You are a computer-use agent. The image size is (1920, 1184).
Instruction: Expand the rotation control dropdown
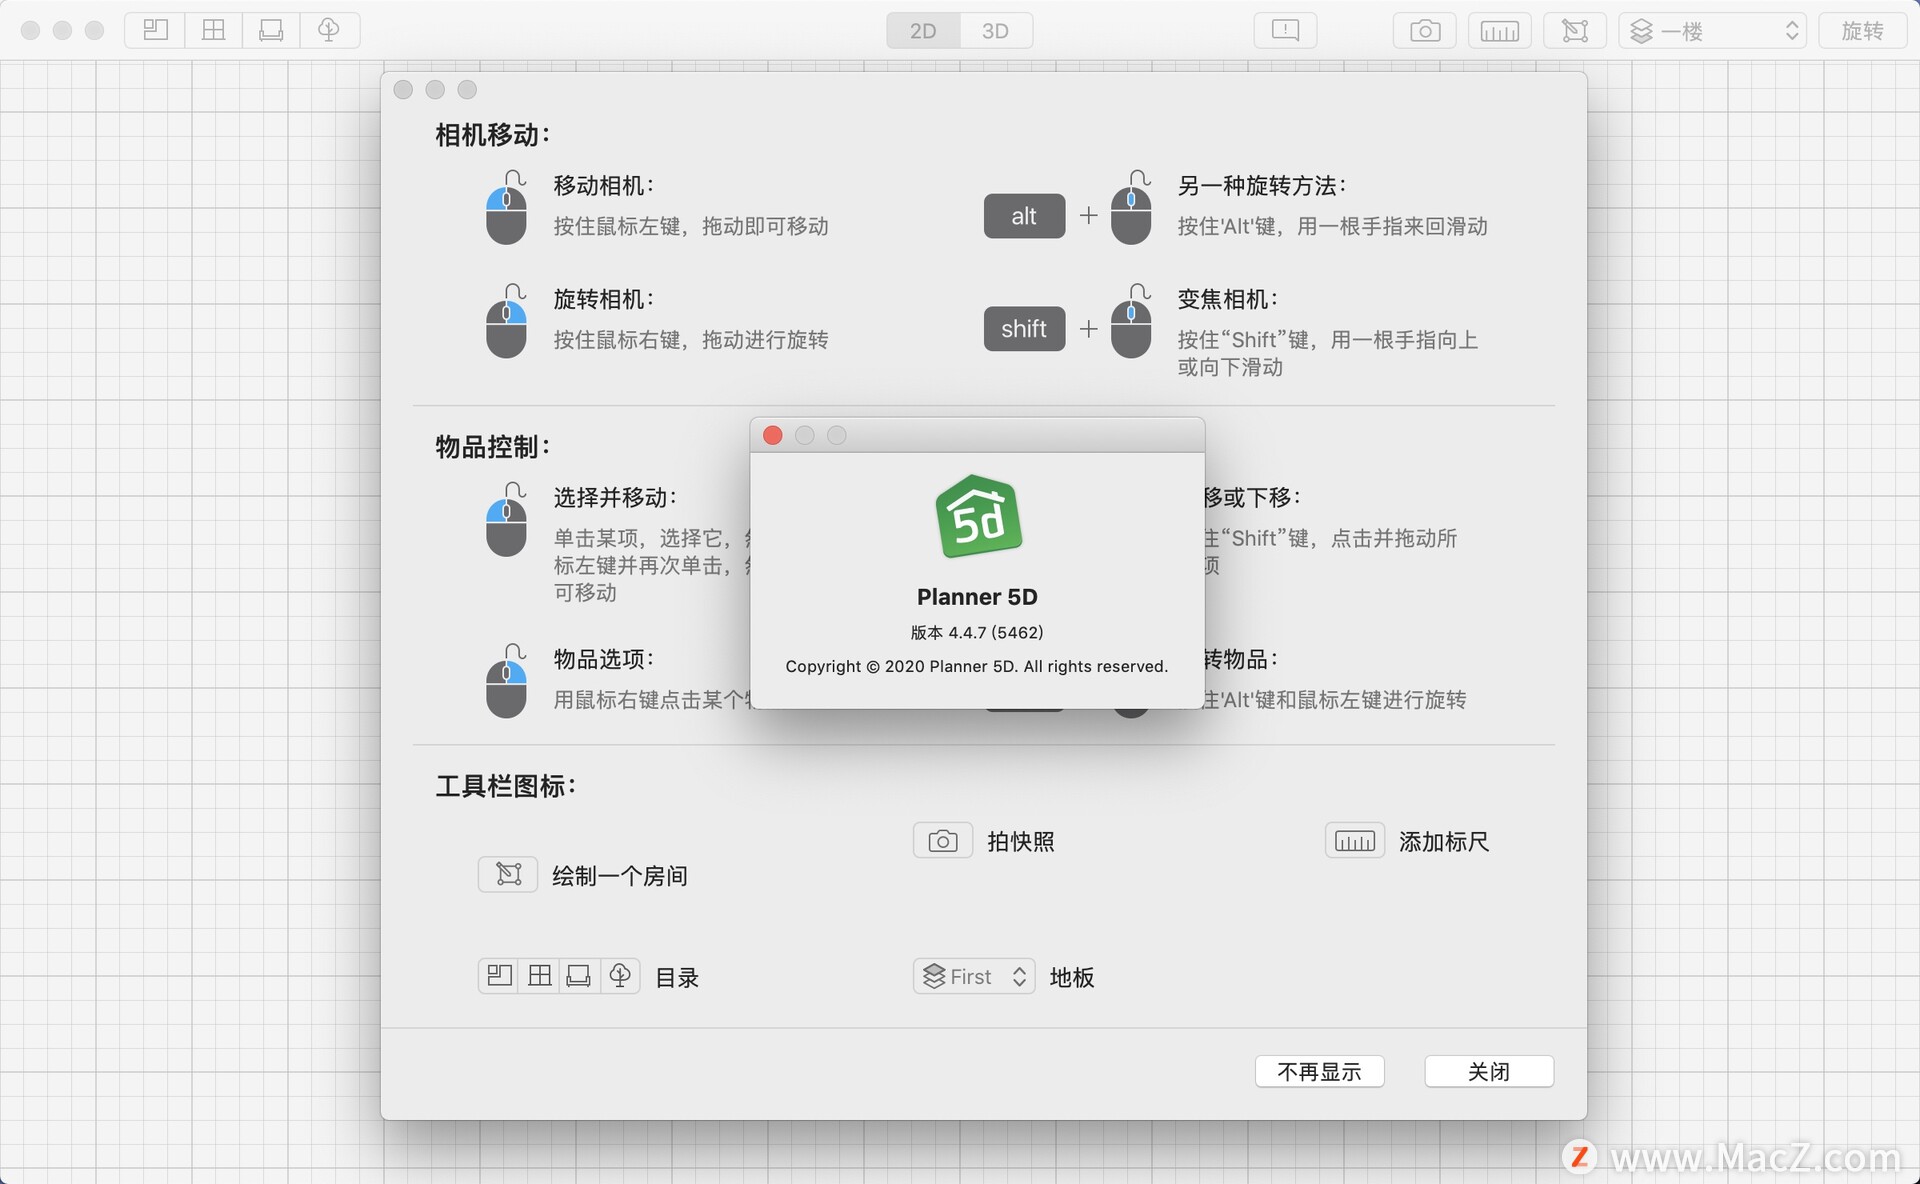click(x=1868, y=27)
